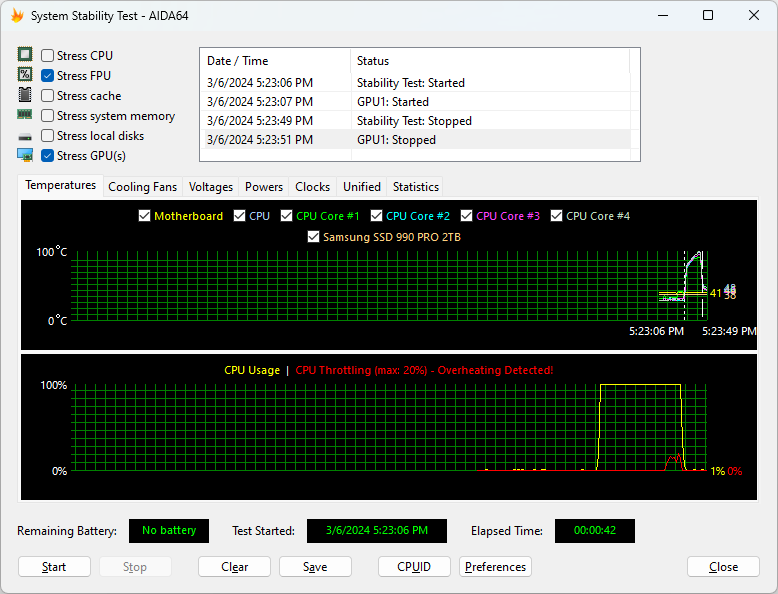778x594 pixels.
Task: Open the Voltages tab
Action: pos(211,187)
